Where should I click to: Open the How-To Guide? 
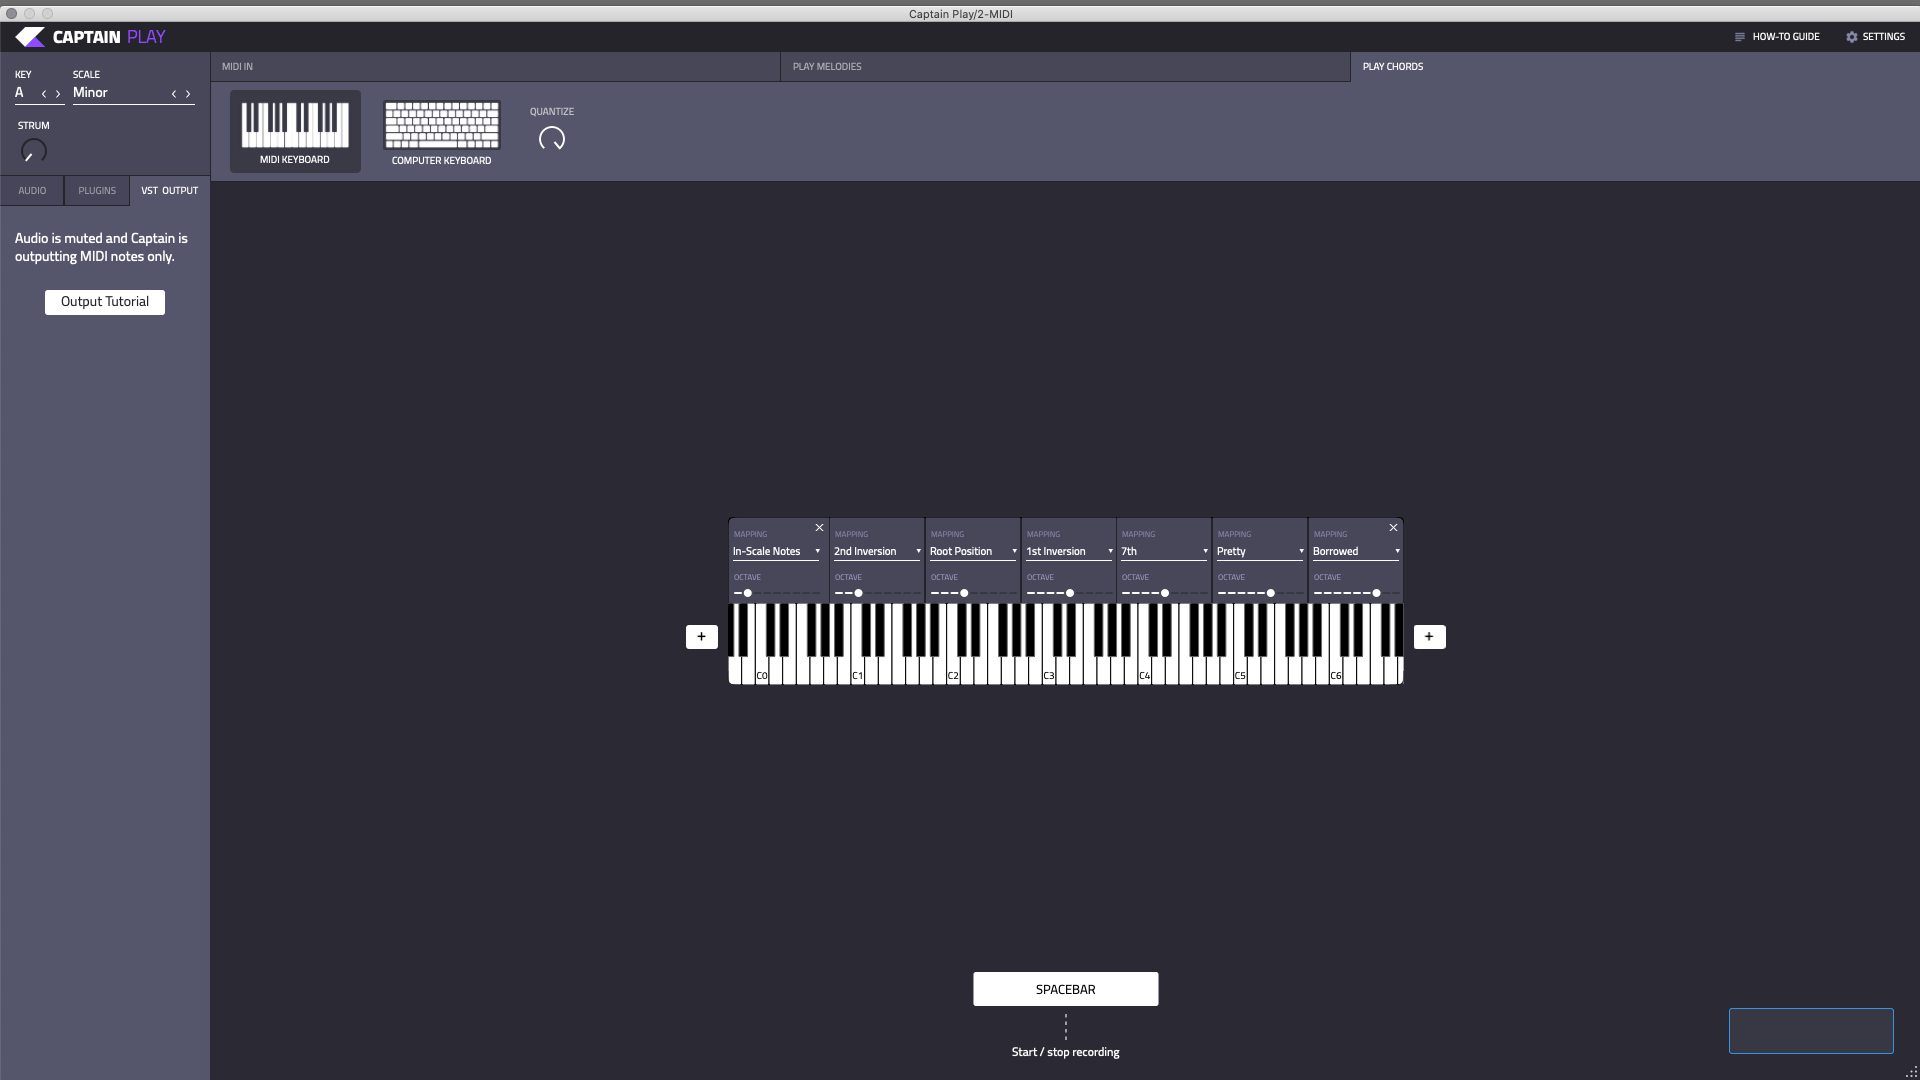click(1777, 37)
